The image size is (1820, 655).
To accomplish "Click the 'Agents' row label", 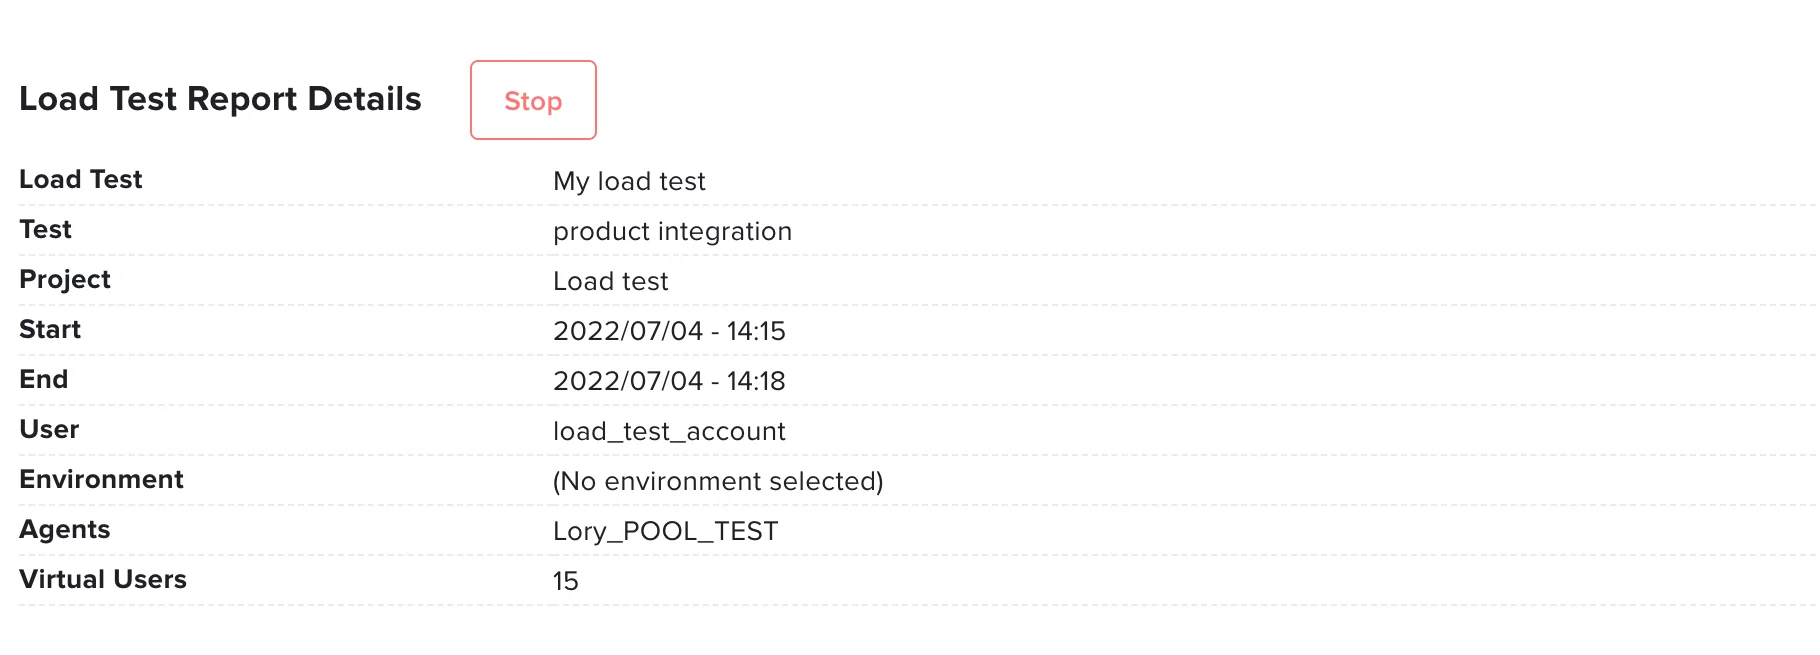I will [x=64, y=530].
